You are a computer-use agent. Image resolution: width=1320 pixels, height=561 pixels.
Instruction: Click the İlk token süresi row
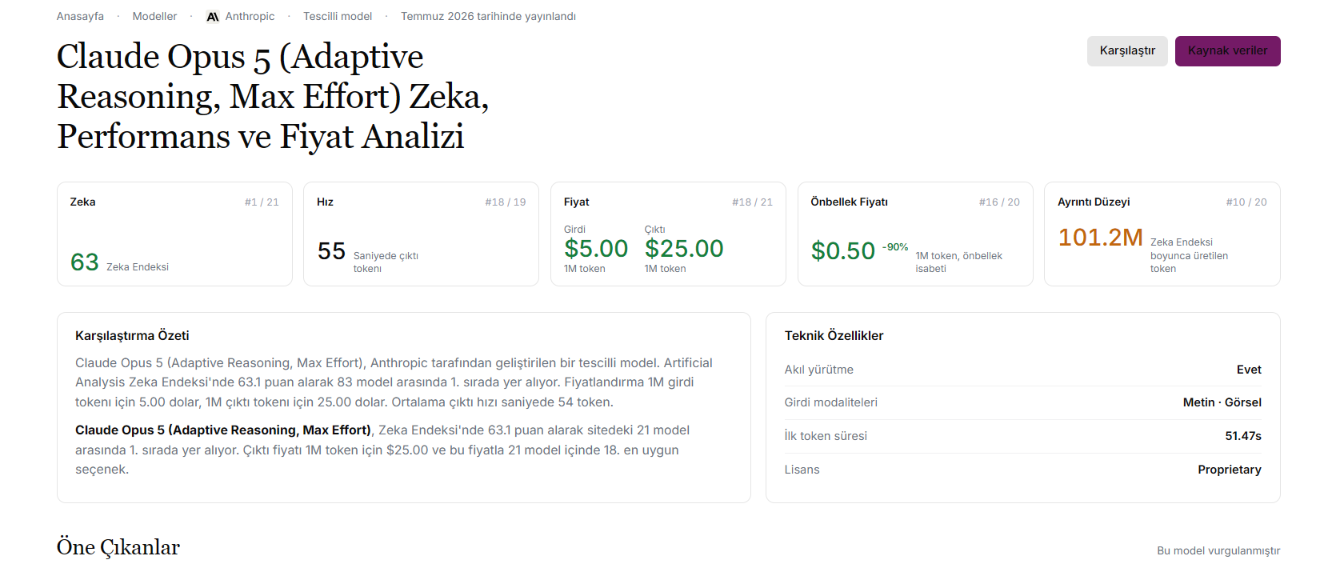pos(1023,436)
